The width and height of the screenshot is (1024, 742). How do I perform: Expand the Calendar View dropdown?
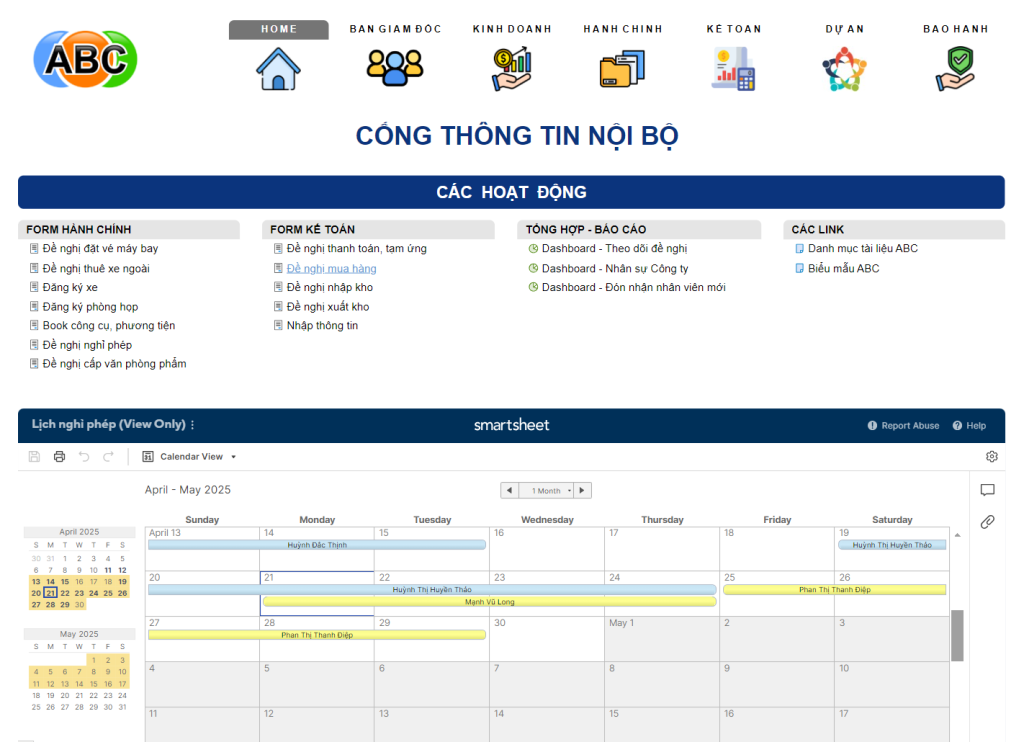pyautogui.click(x=190, y=457)
